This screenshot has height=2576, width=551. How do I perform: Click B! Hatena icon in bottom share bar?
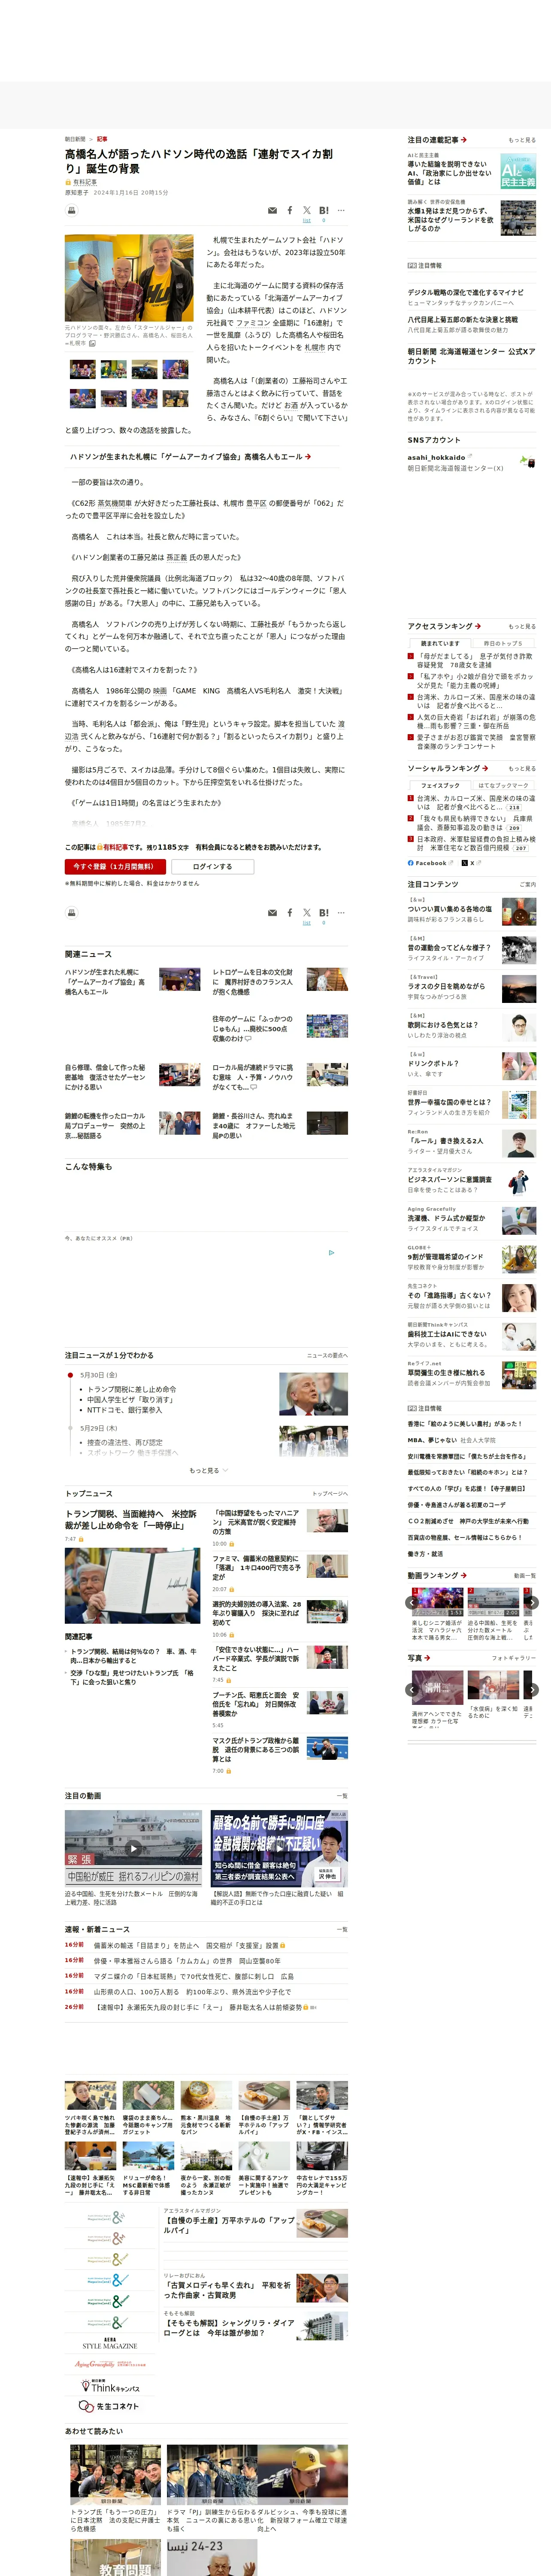point(324,913)
